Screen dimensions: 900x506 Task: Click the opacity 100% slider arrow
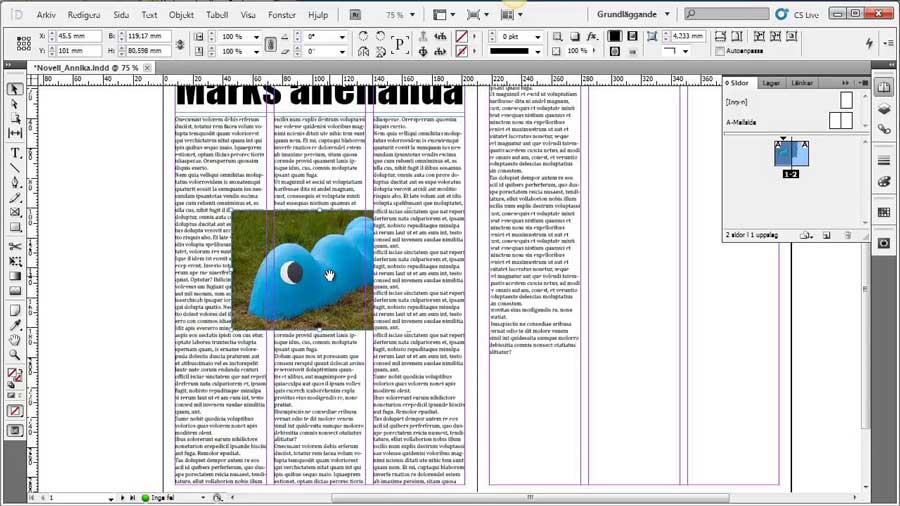(x=594, y=51)
